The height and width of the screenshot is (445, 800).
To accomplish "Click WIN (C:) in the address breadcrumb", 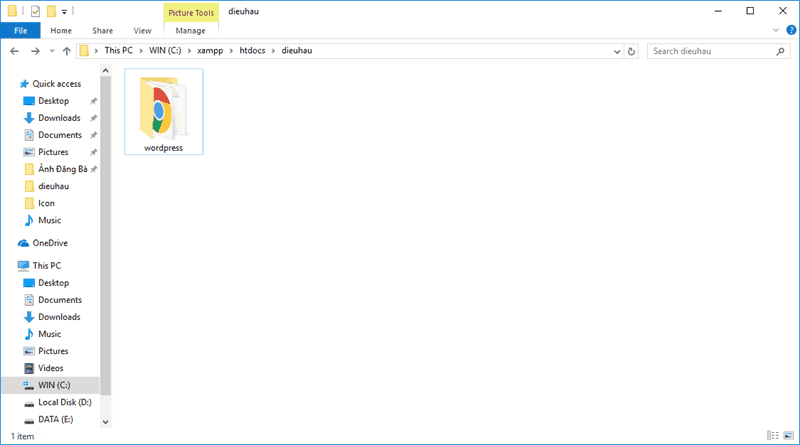I will tap(165, 51).
